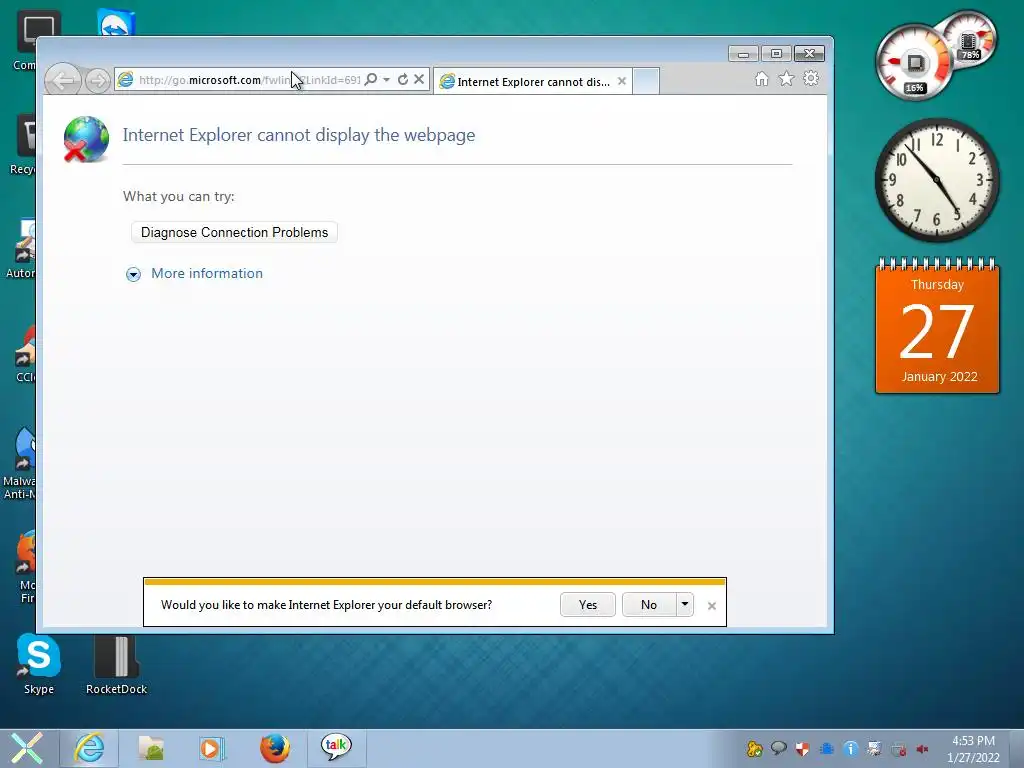Viewport: 1024px width, 768px height.
Task: Click the TeamViewer desktop icon
Action: click(x=116, y=23)
